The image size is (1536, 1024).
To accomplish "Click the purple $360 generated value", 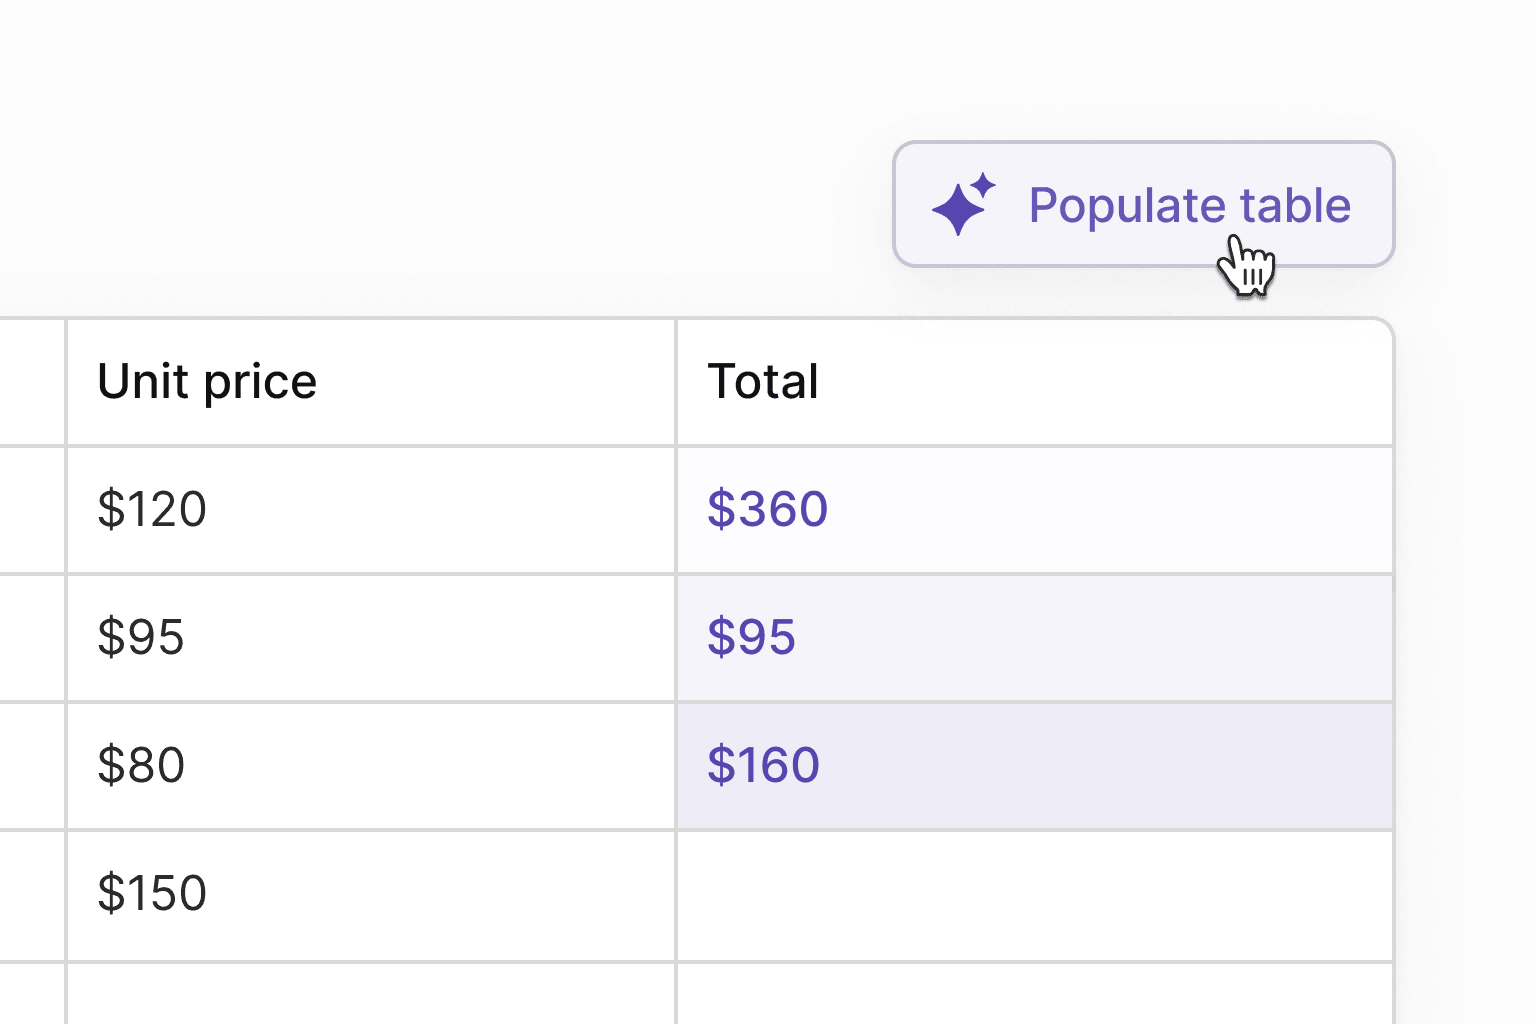I will click(x=766, y=509).
